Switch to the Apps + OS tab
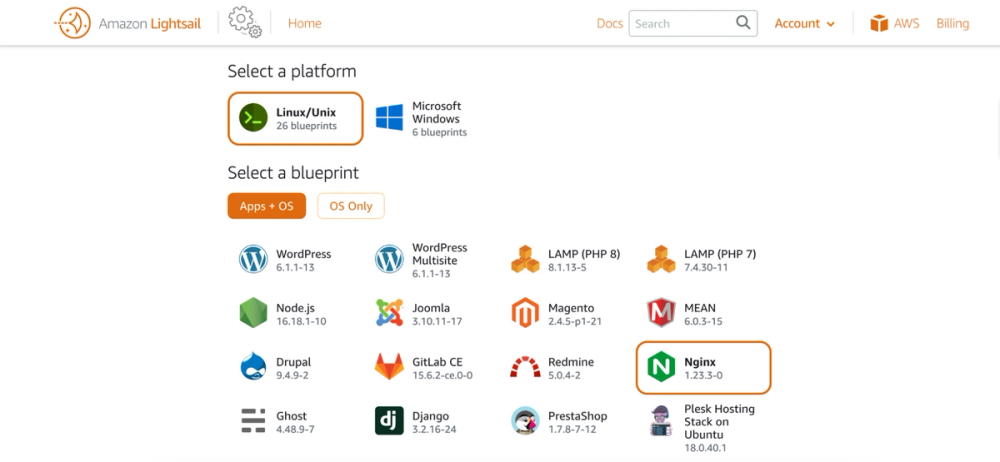 tap(267, 206)
